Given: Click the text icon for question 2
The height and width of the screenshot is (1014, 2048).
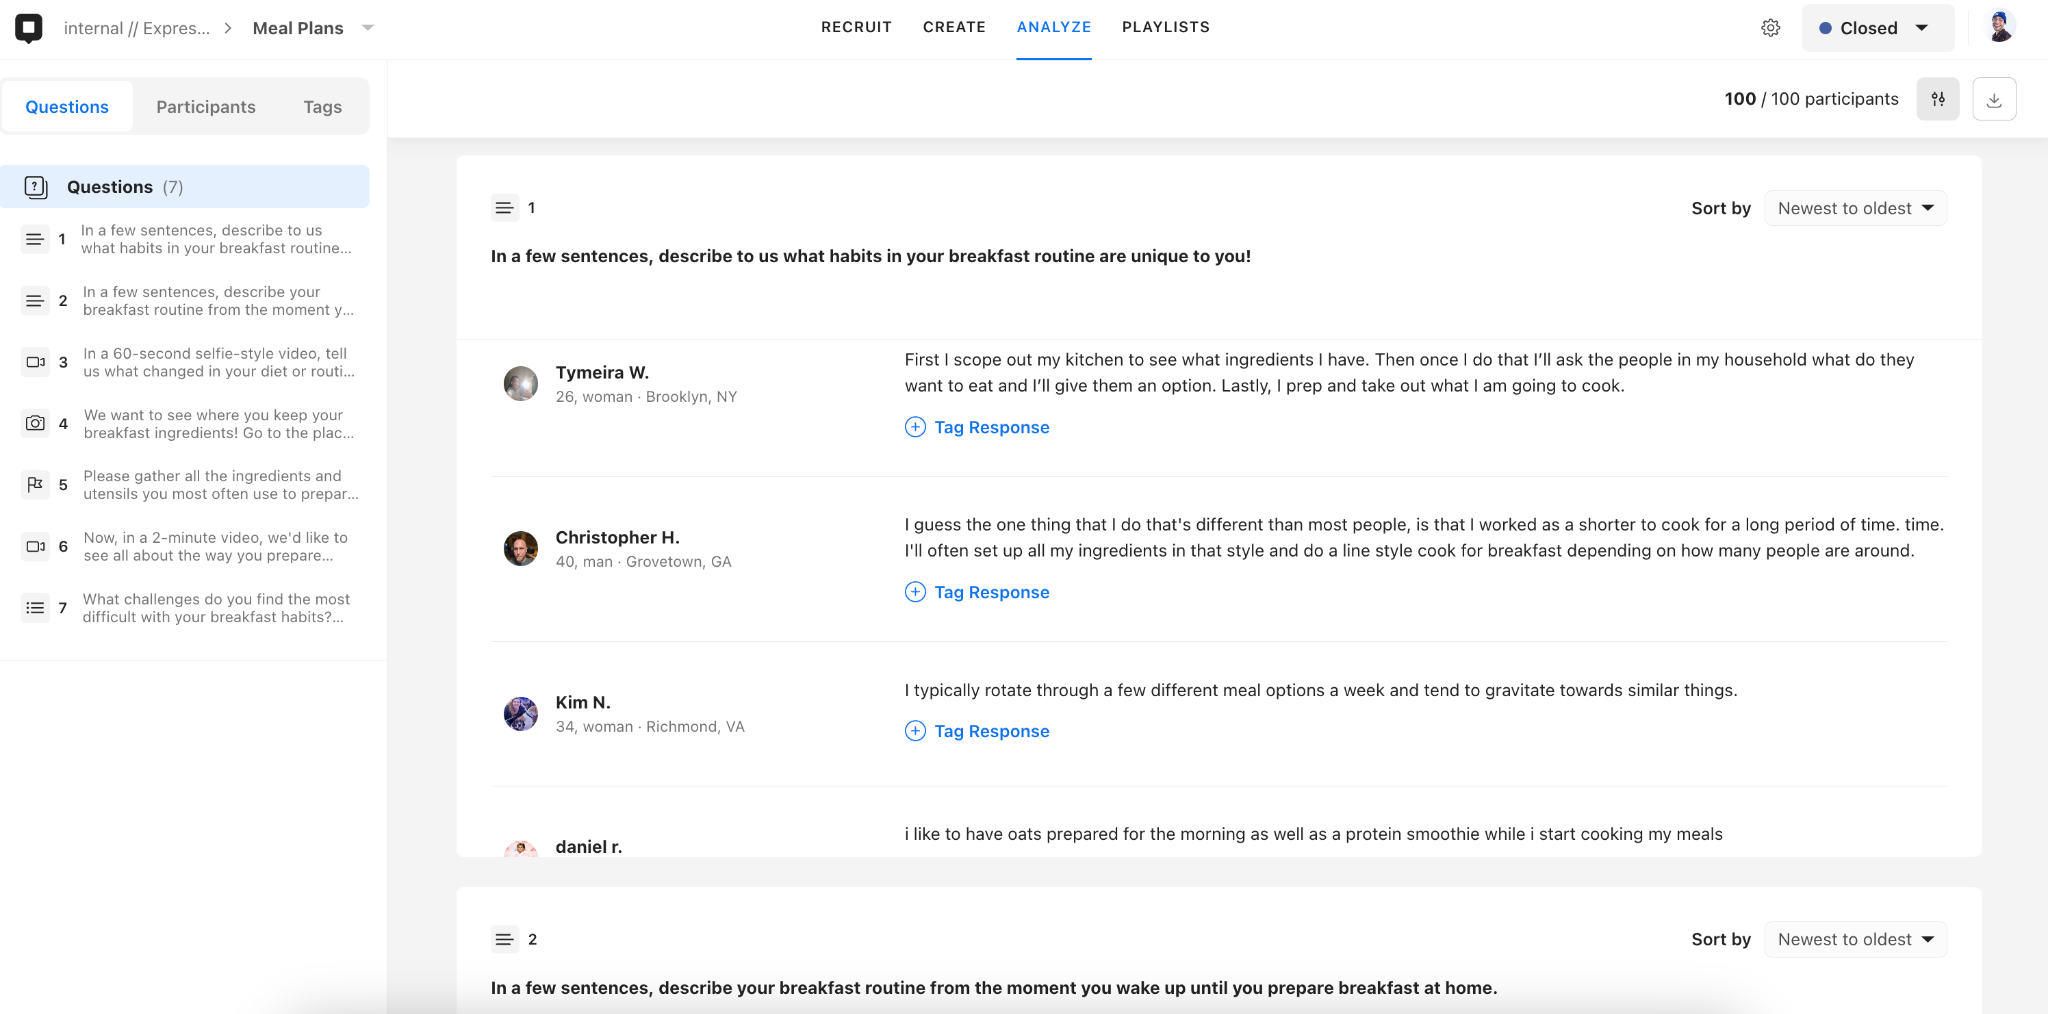Looking at the screenshot, I should (35, 301).
